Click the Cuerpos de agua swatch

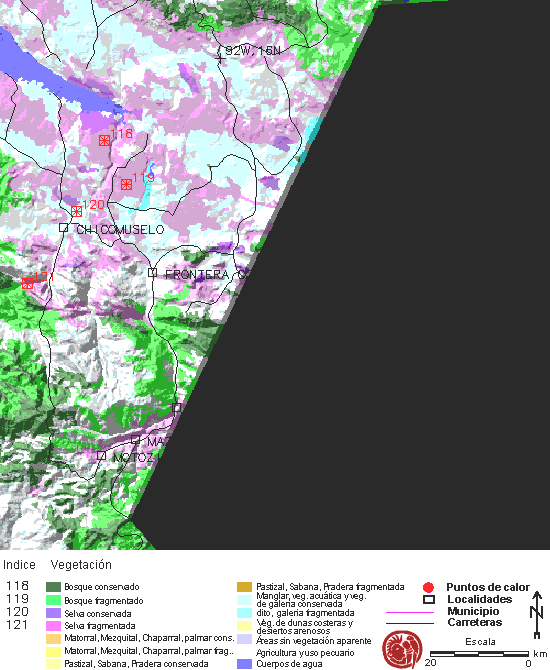(x=244, y=664)
